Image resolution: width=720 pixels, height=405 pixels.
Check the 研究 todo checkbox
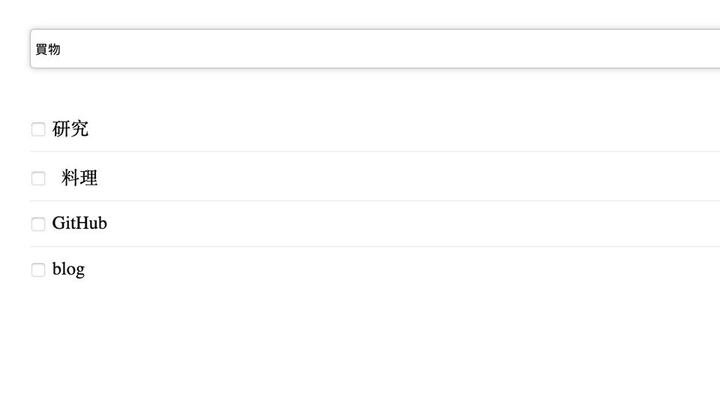[38, 129]
